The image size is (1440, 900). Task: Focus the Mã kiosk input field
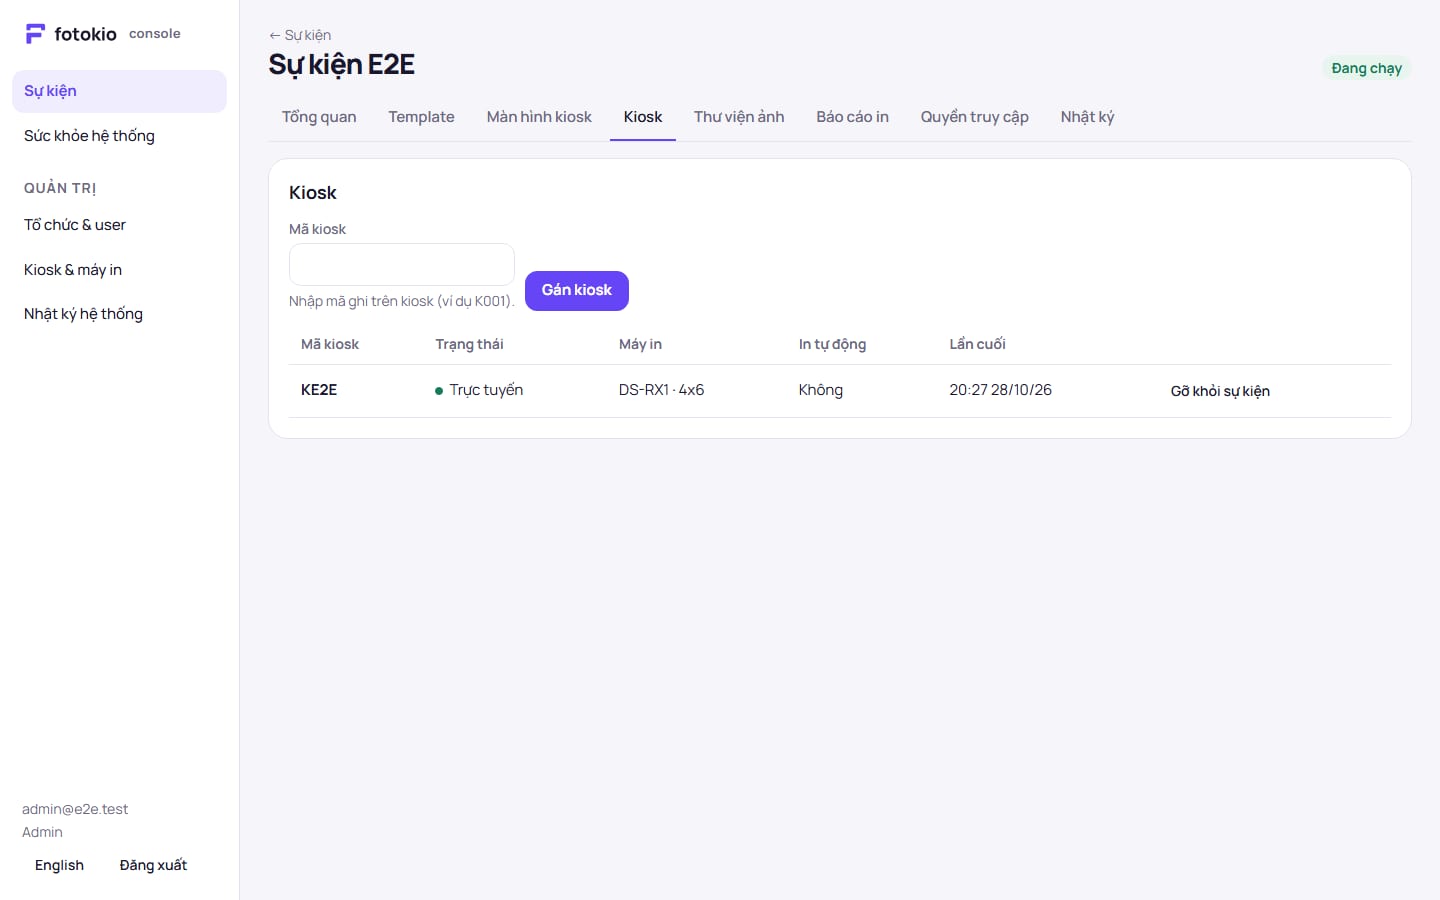[402, 265]
